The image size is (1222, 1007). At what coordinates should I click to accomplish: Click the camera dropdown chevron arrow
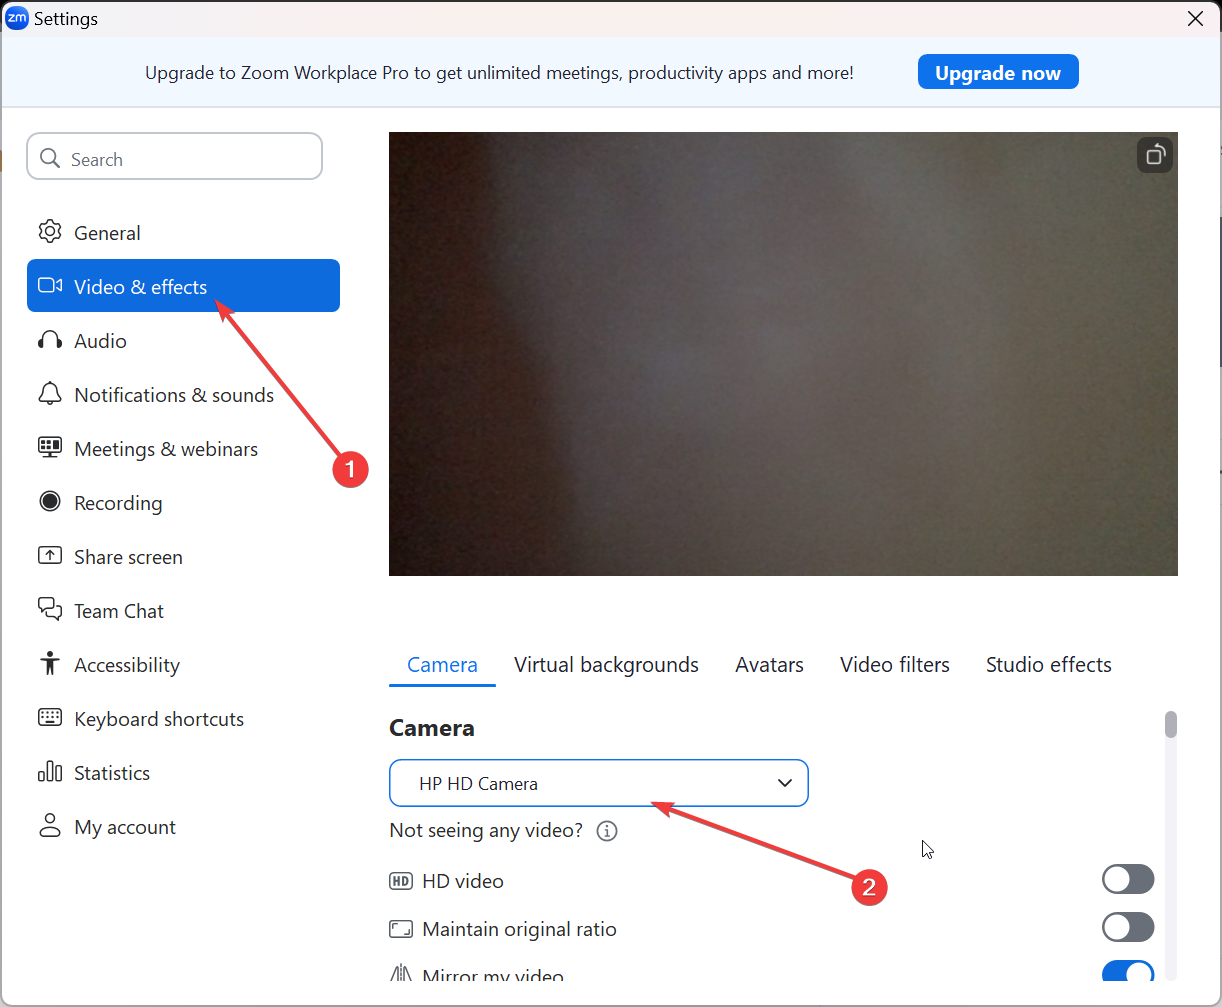click(x=785, y=783)
